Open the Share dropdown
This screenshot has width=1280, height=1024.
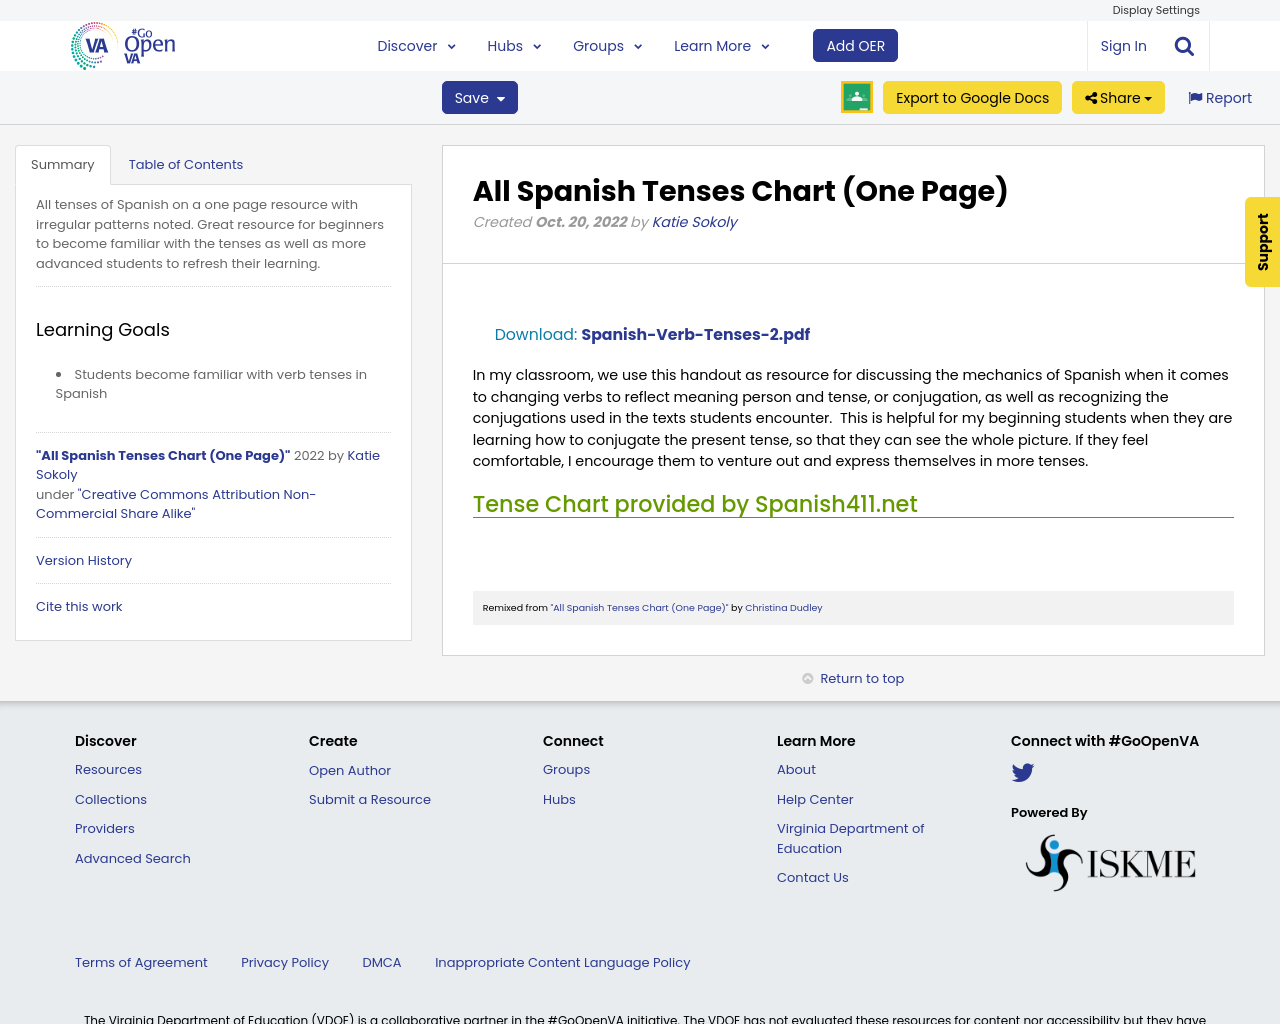point(1117,96)
